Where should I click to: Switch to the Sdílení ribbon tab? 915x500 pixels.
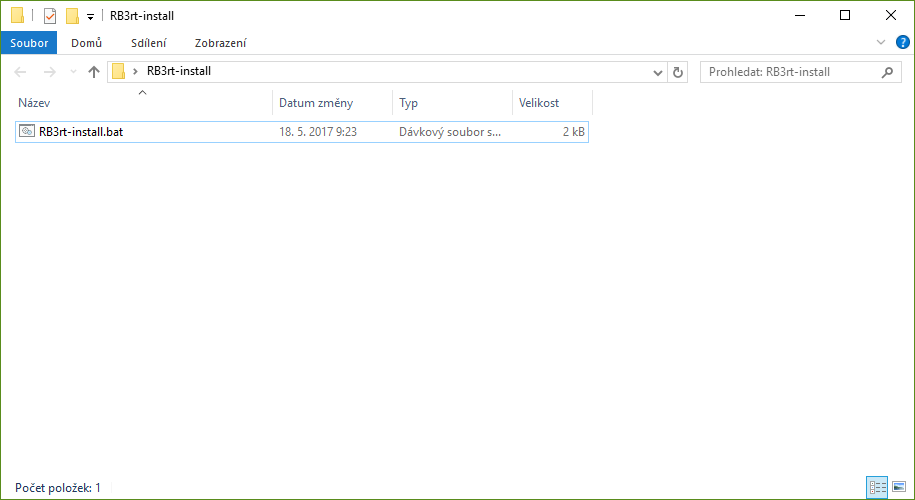pyautogui.click(x=148, y=43)
